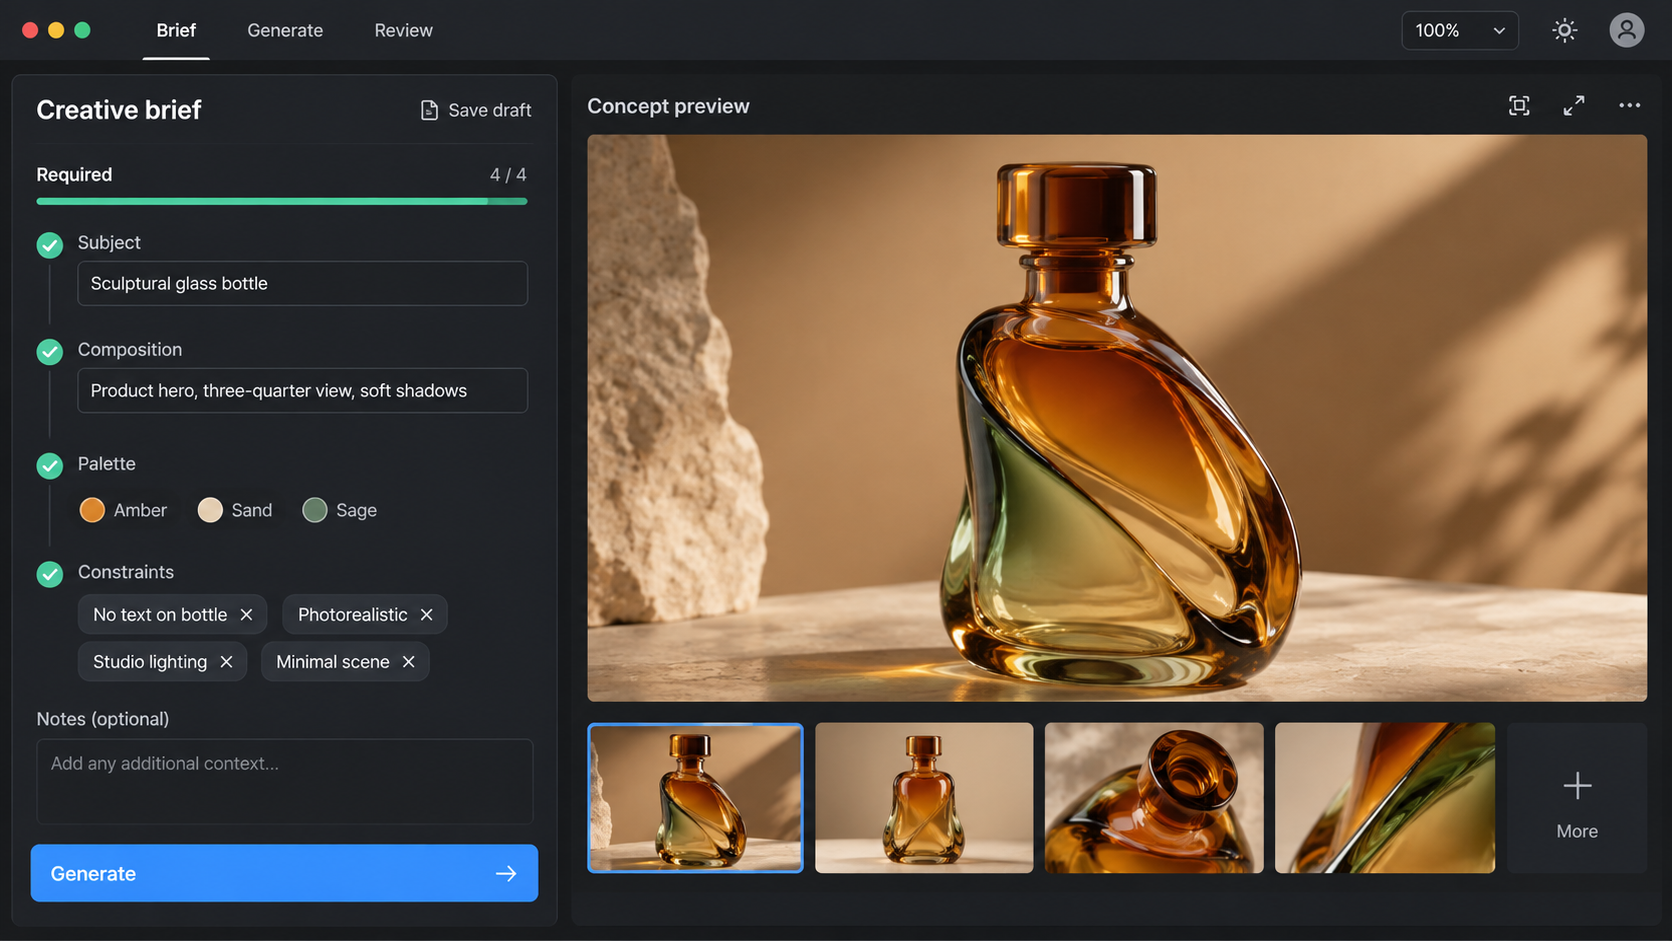
Task: Click the 'No text on bottle' tag label
Action: 160,615
